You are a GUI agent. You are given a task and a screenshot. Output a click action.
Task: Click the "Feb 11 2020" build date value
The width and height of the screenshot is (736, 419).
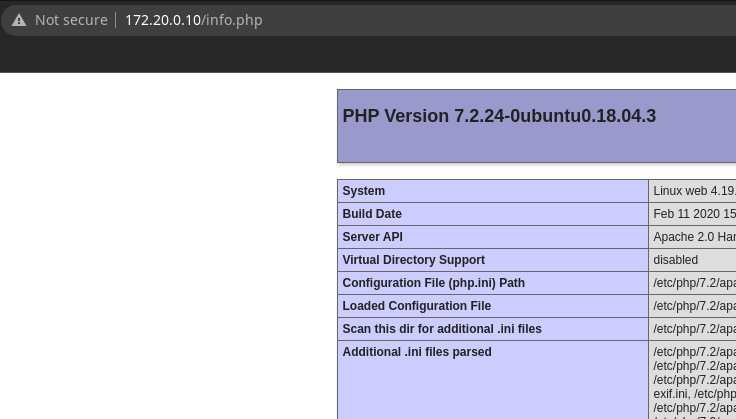[693, 214]
